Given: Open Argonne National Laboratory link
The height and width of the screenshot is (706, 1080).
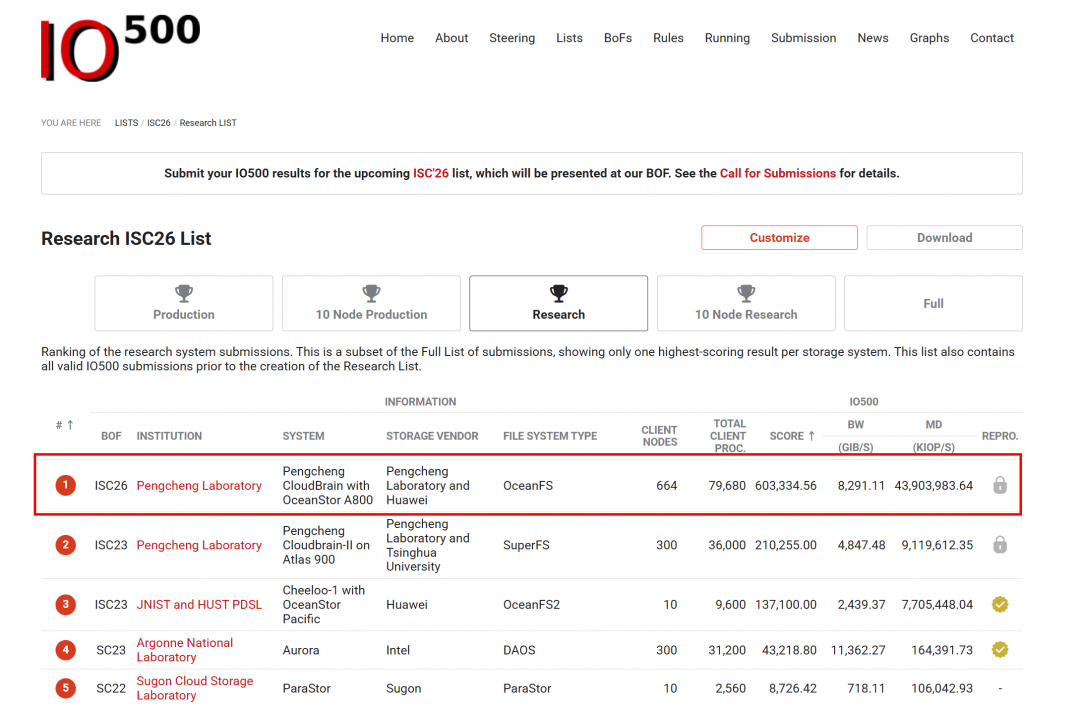Looking at the screenshot, I should (185, 650).
